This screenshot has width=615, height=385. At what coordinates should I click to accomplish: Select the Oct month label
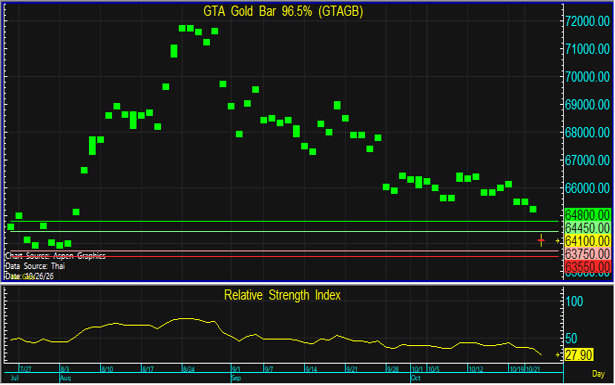coord(415,378)
